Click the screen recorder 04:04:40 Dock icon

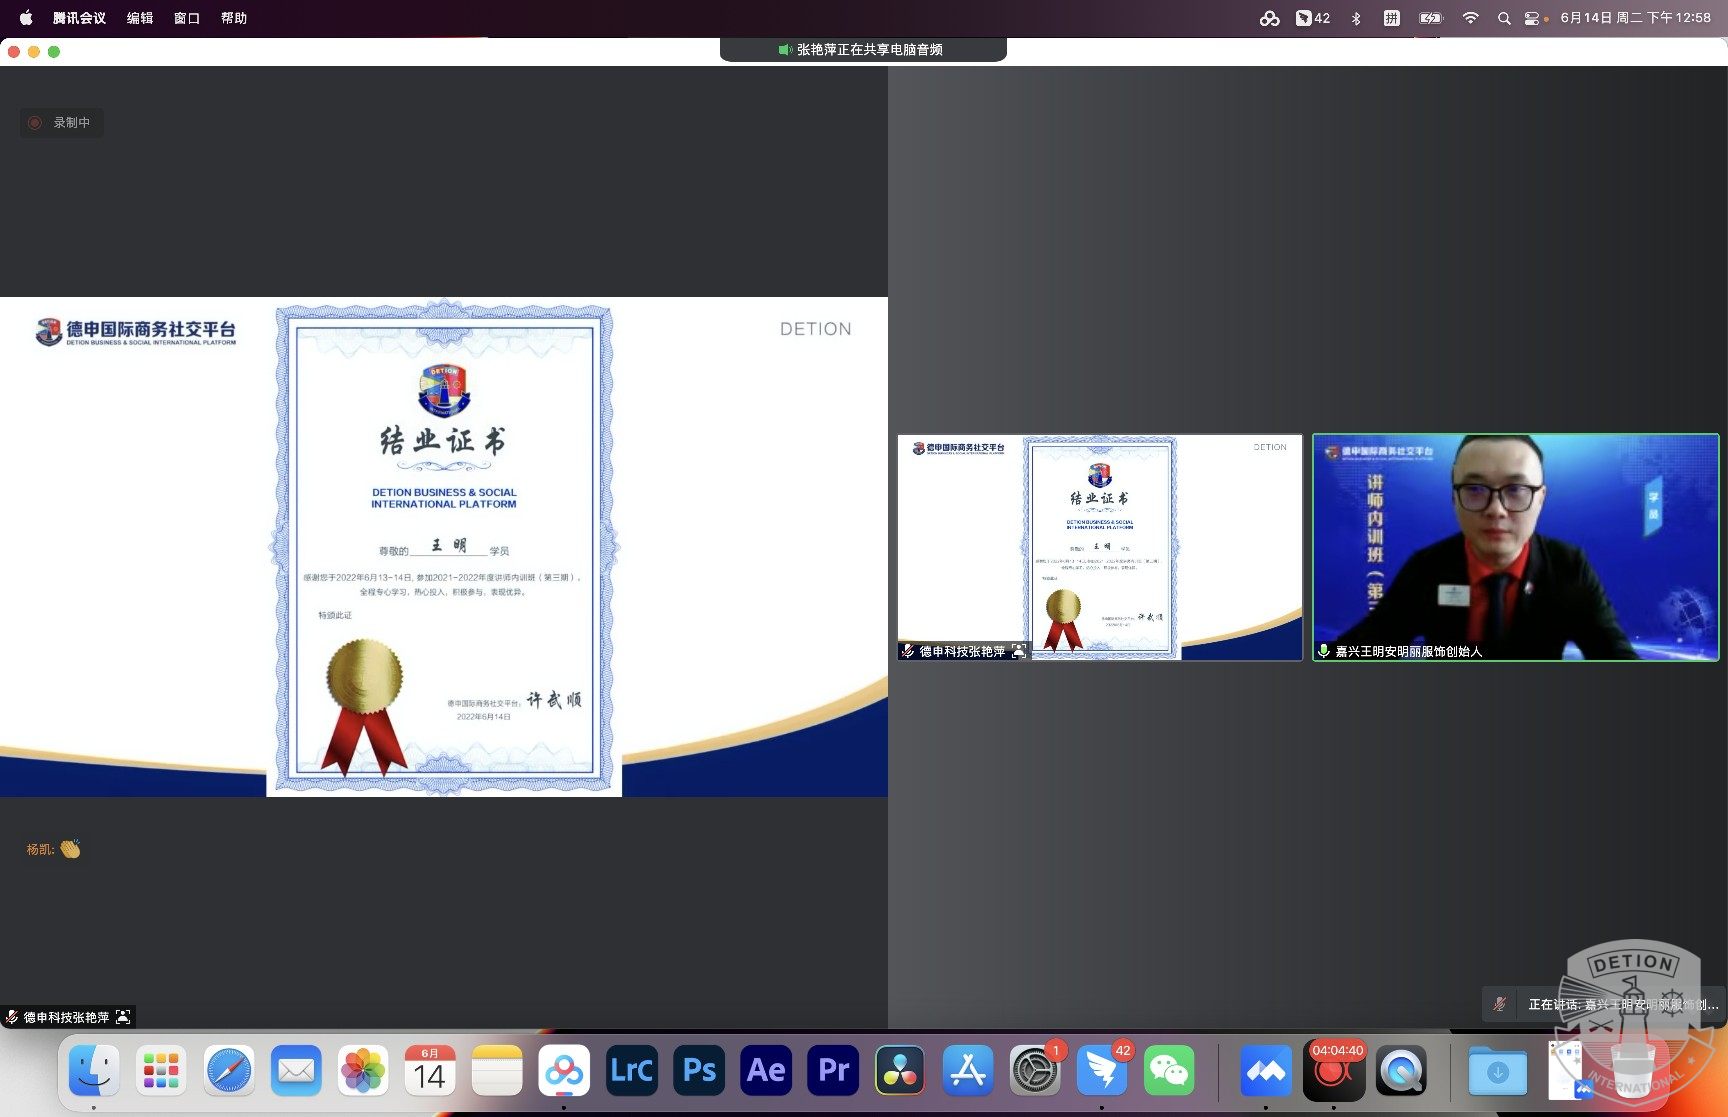pos(1334,1070)
